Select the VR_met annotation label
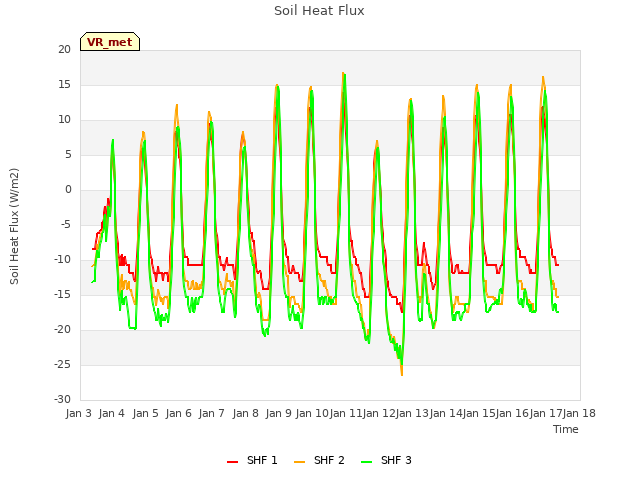Image resolution: width=640 pixels, height=480 pixels. tap(110, 42)
